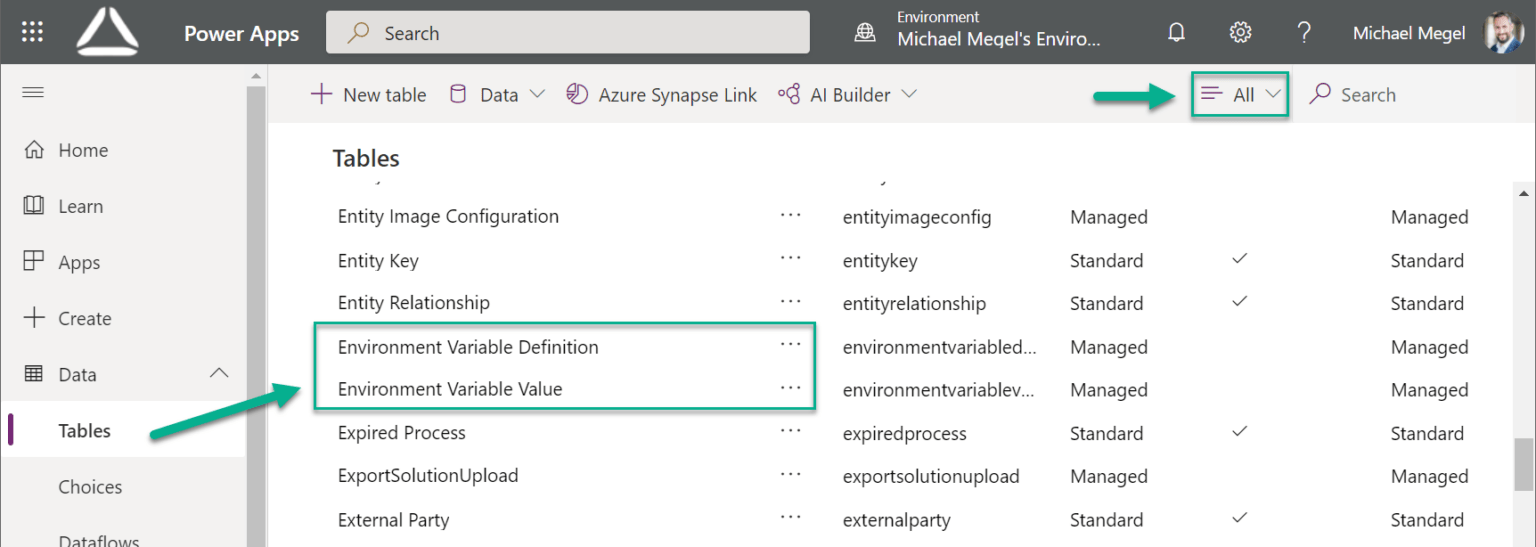Open the External Party table

394,520
